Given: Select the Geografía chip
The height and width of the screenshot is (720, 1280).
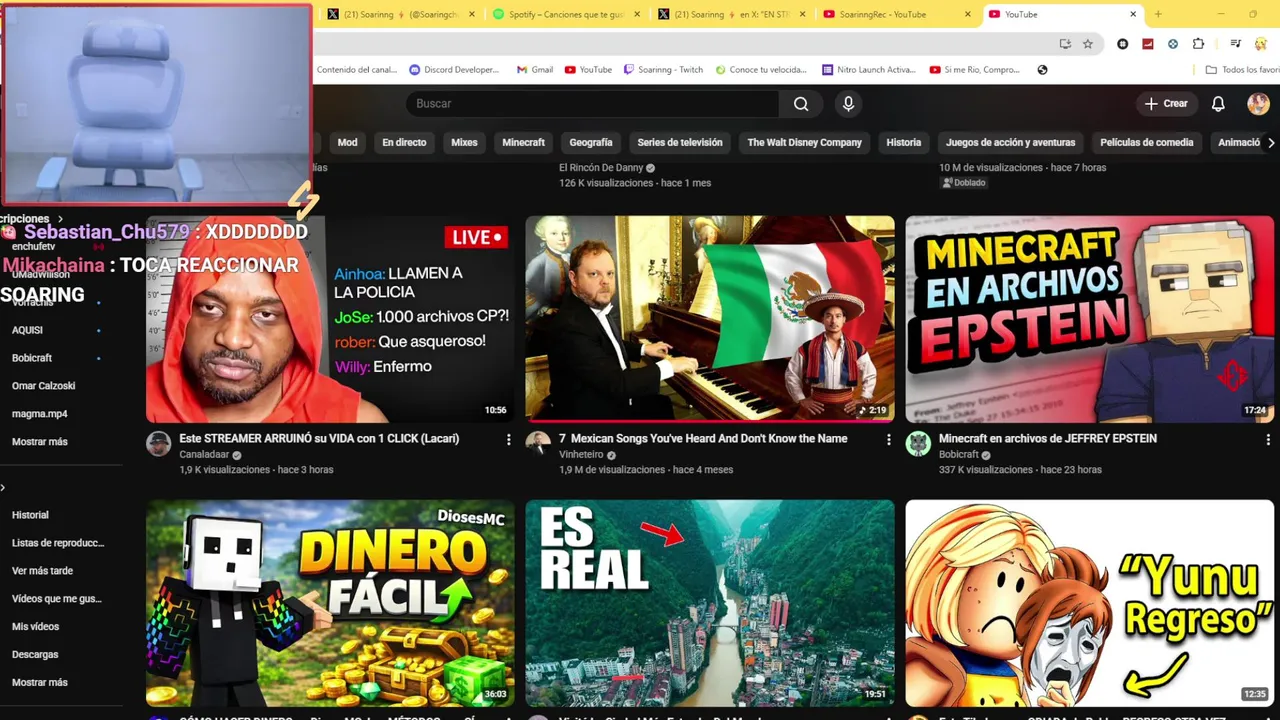Looking at the screenshot, I should 591,143.
